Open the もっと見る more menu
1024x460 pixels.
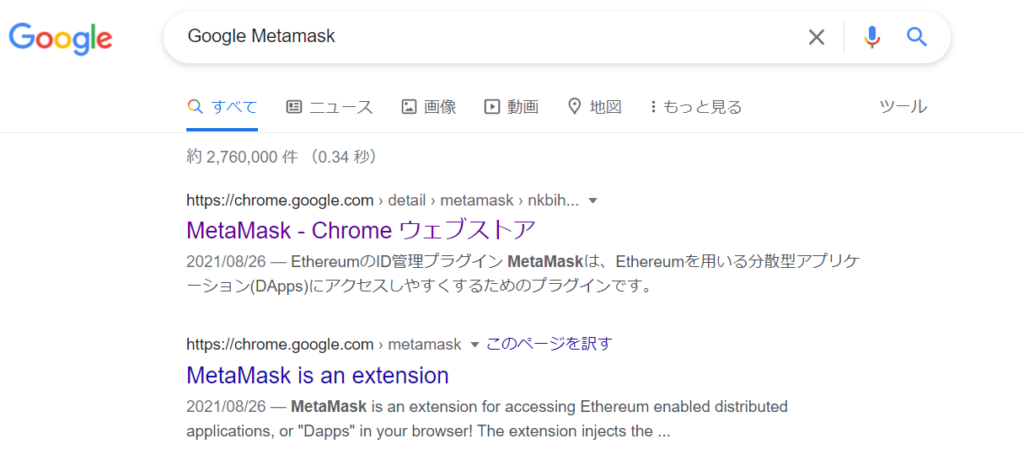click(696, 107)
